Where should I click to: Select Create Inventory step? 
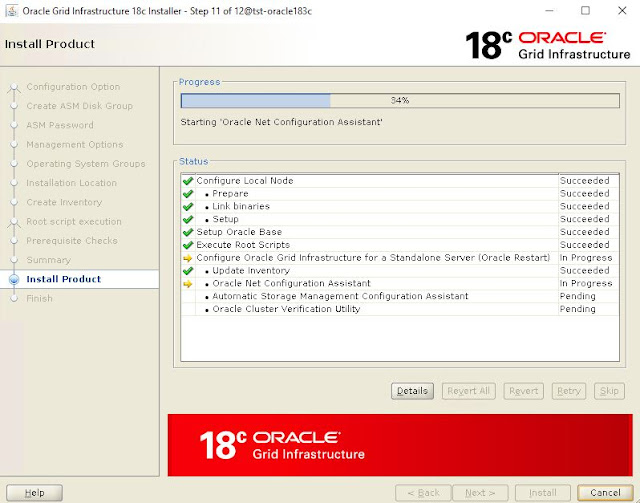pyautogui.click(x=64, y=203)
